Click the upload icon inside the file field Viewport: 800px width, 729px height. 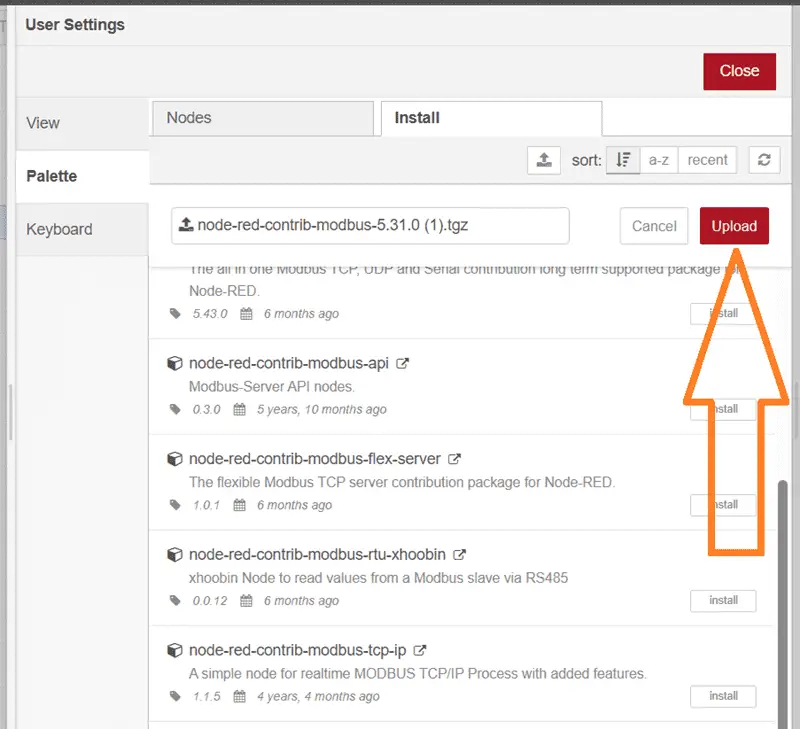(186, 224)
